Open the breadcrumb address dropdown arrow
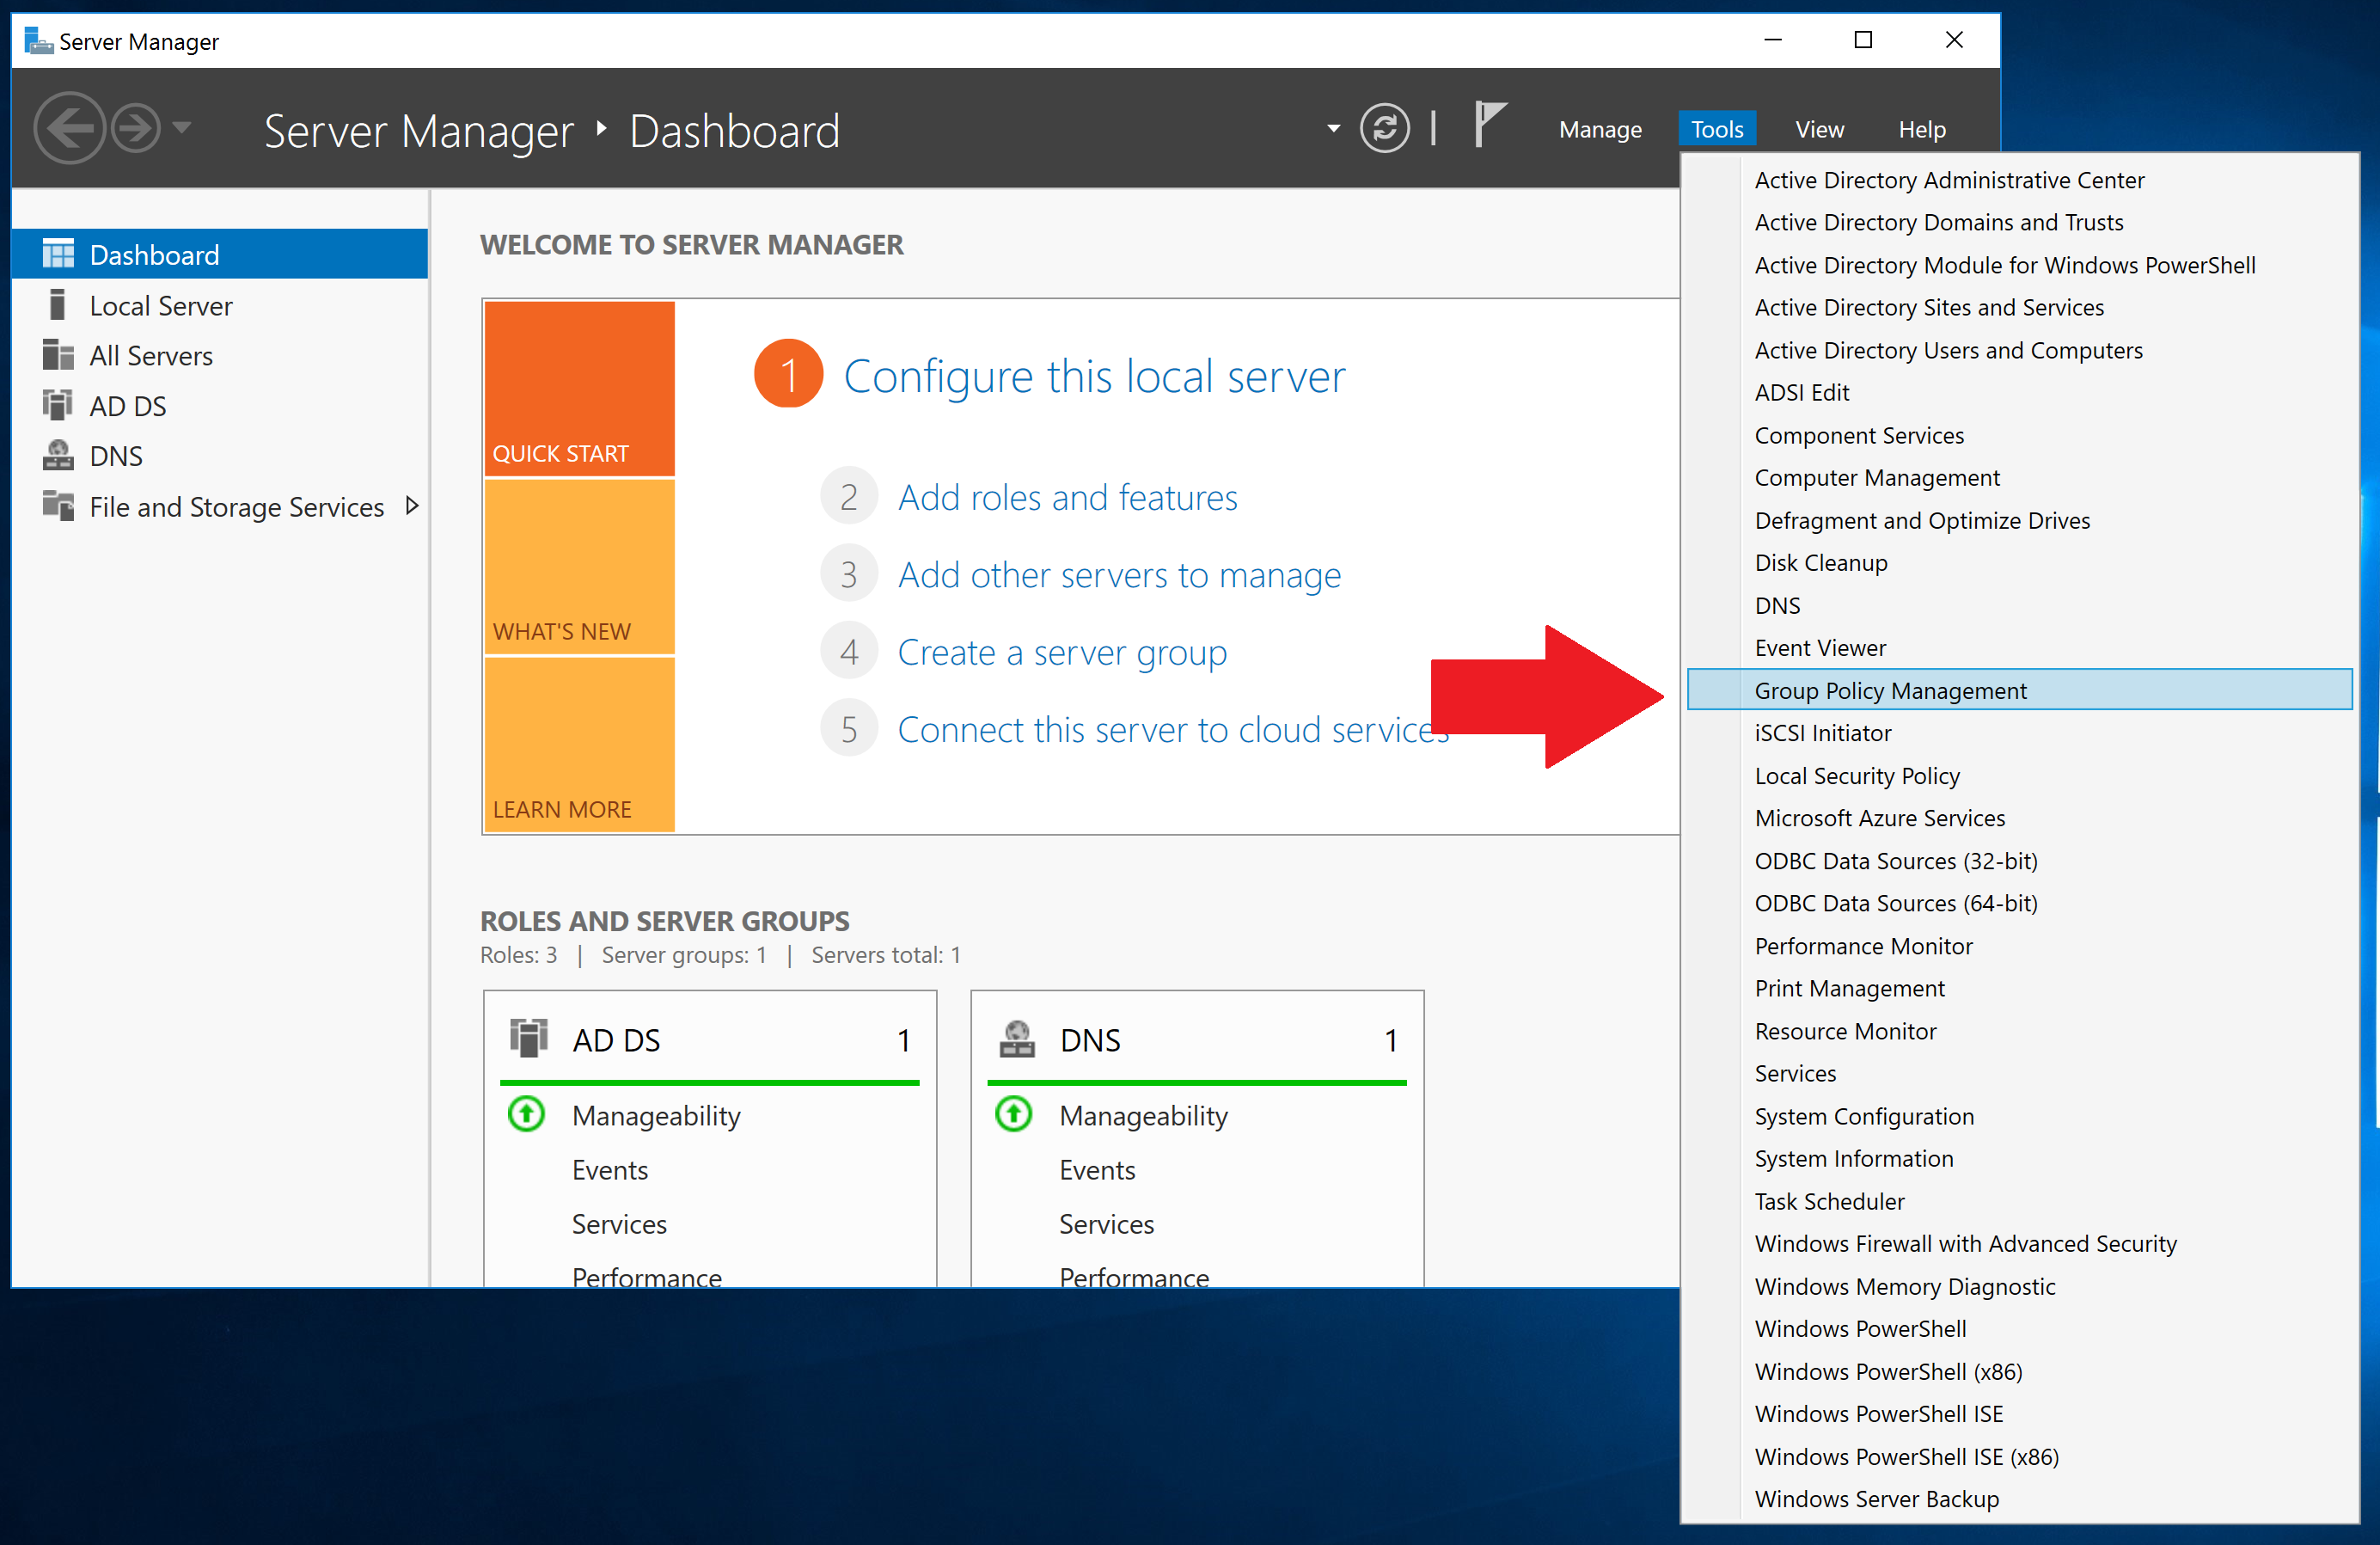 pos(1333,128)
